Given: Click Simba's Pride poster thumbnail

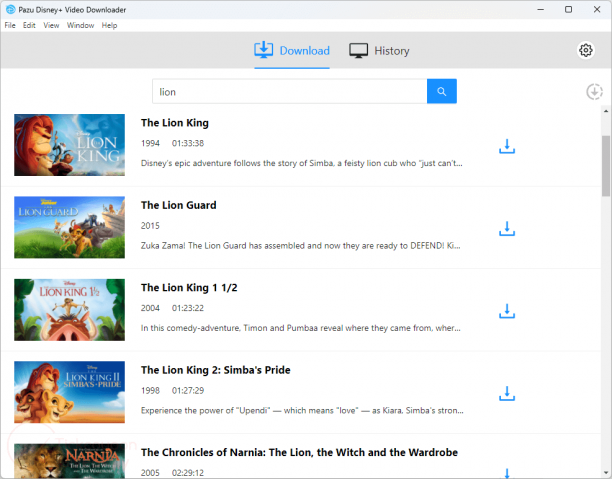Looking at the screenshot, I should coord(69,392).
